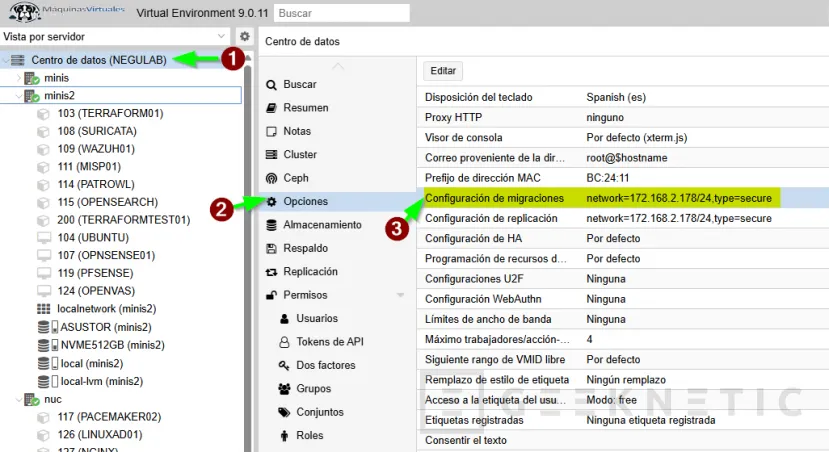This screenshot has height=452, width=829.
Task: Select the Visor de consola row
Action: (623, 137)
